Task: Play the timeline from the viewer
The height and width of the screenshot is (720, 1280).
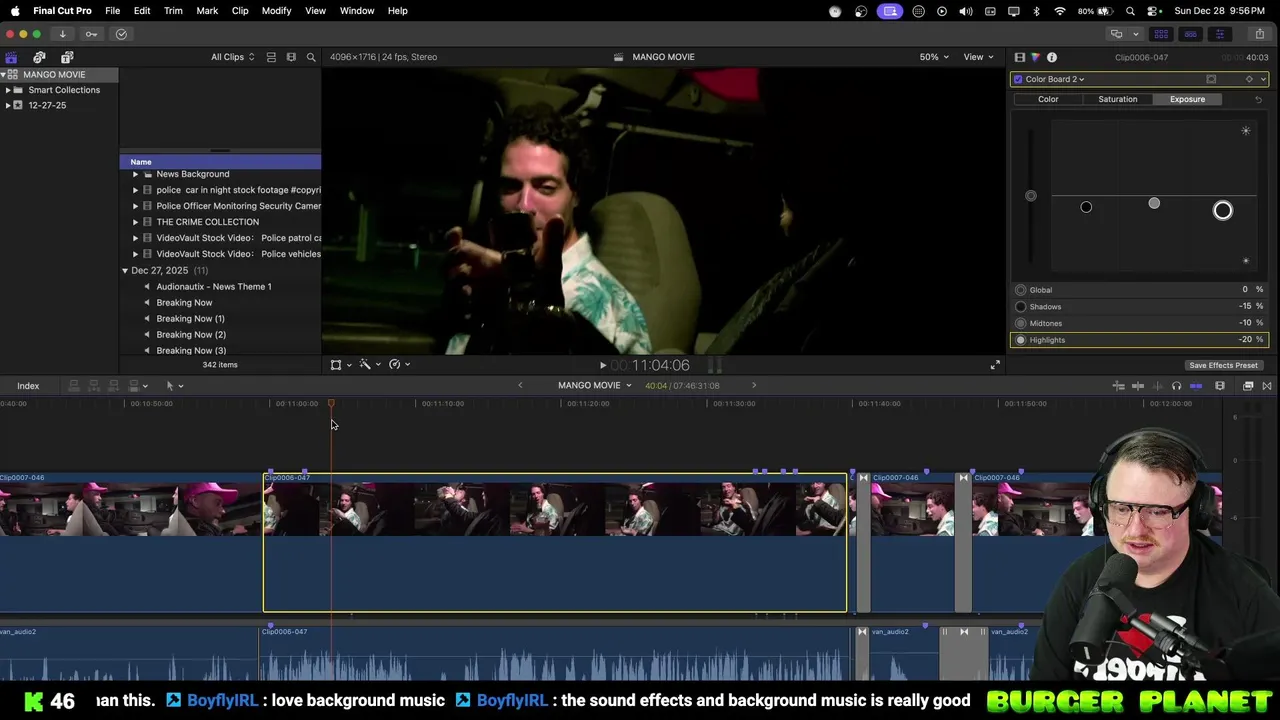Action: pyautogui.click(x=602, y=366)
